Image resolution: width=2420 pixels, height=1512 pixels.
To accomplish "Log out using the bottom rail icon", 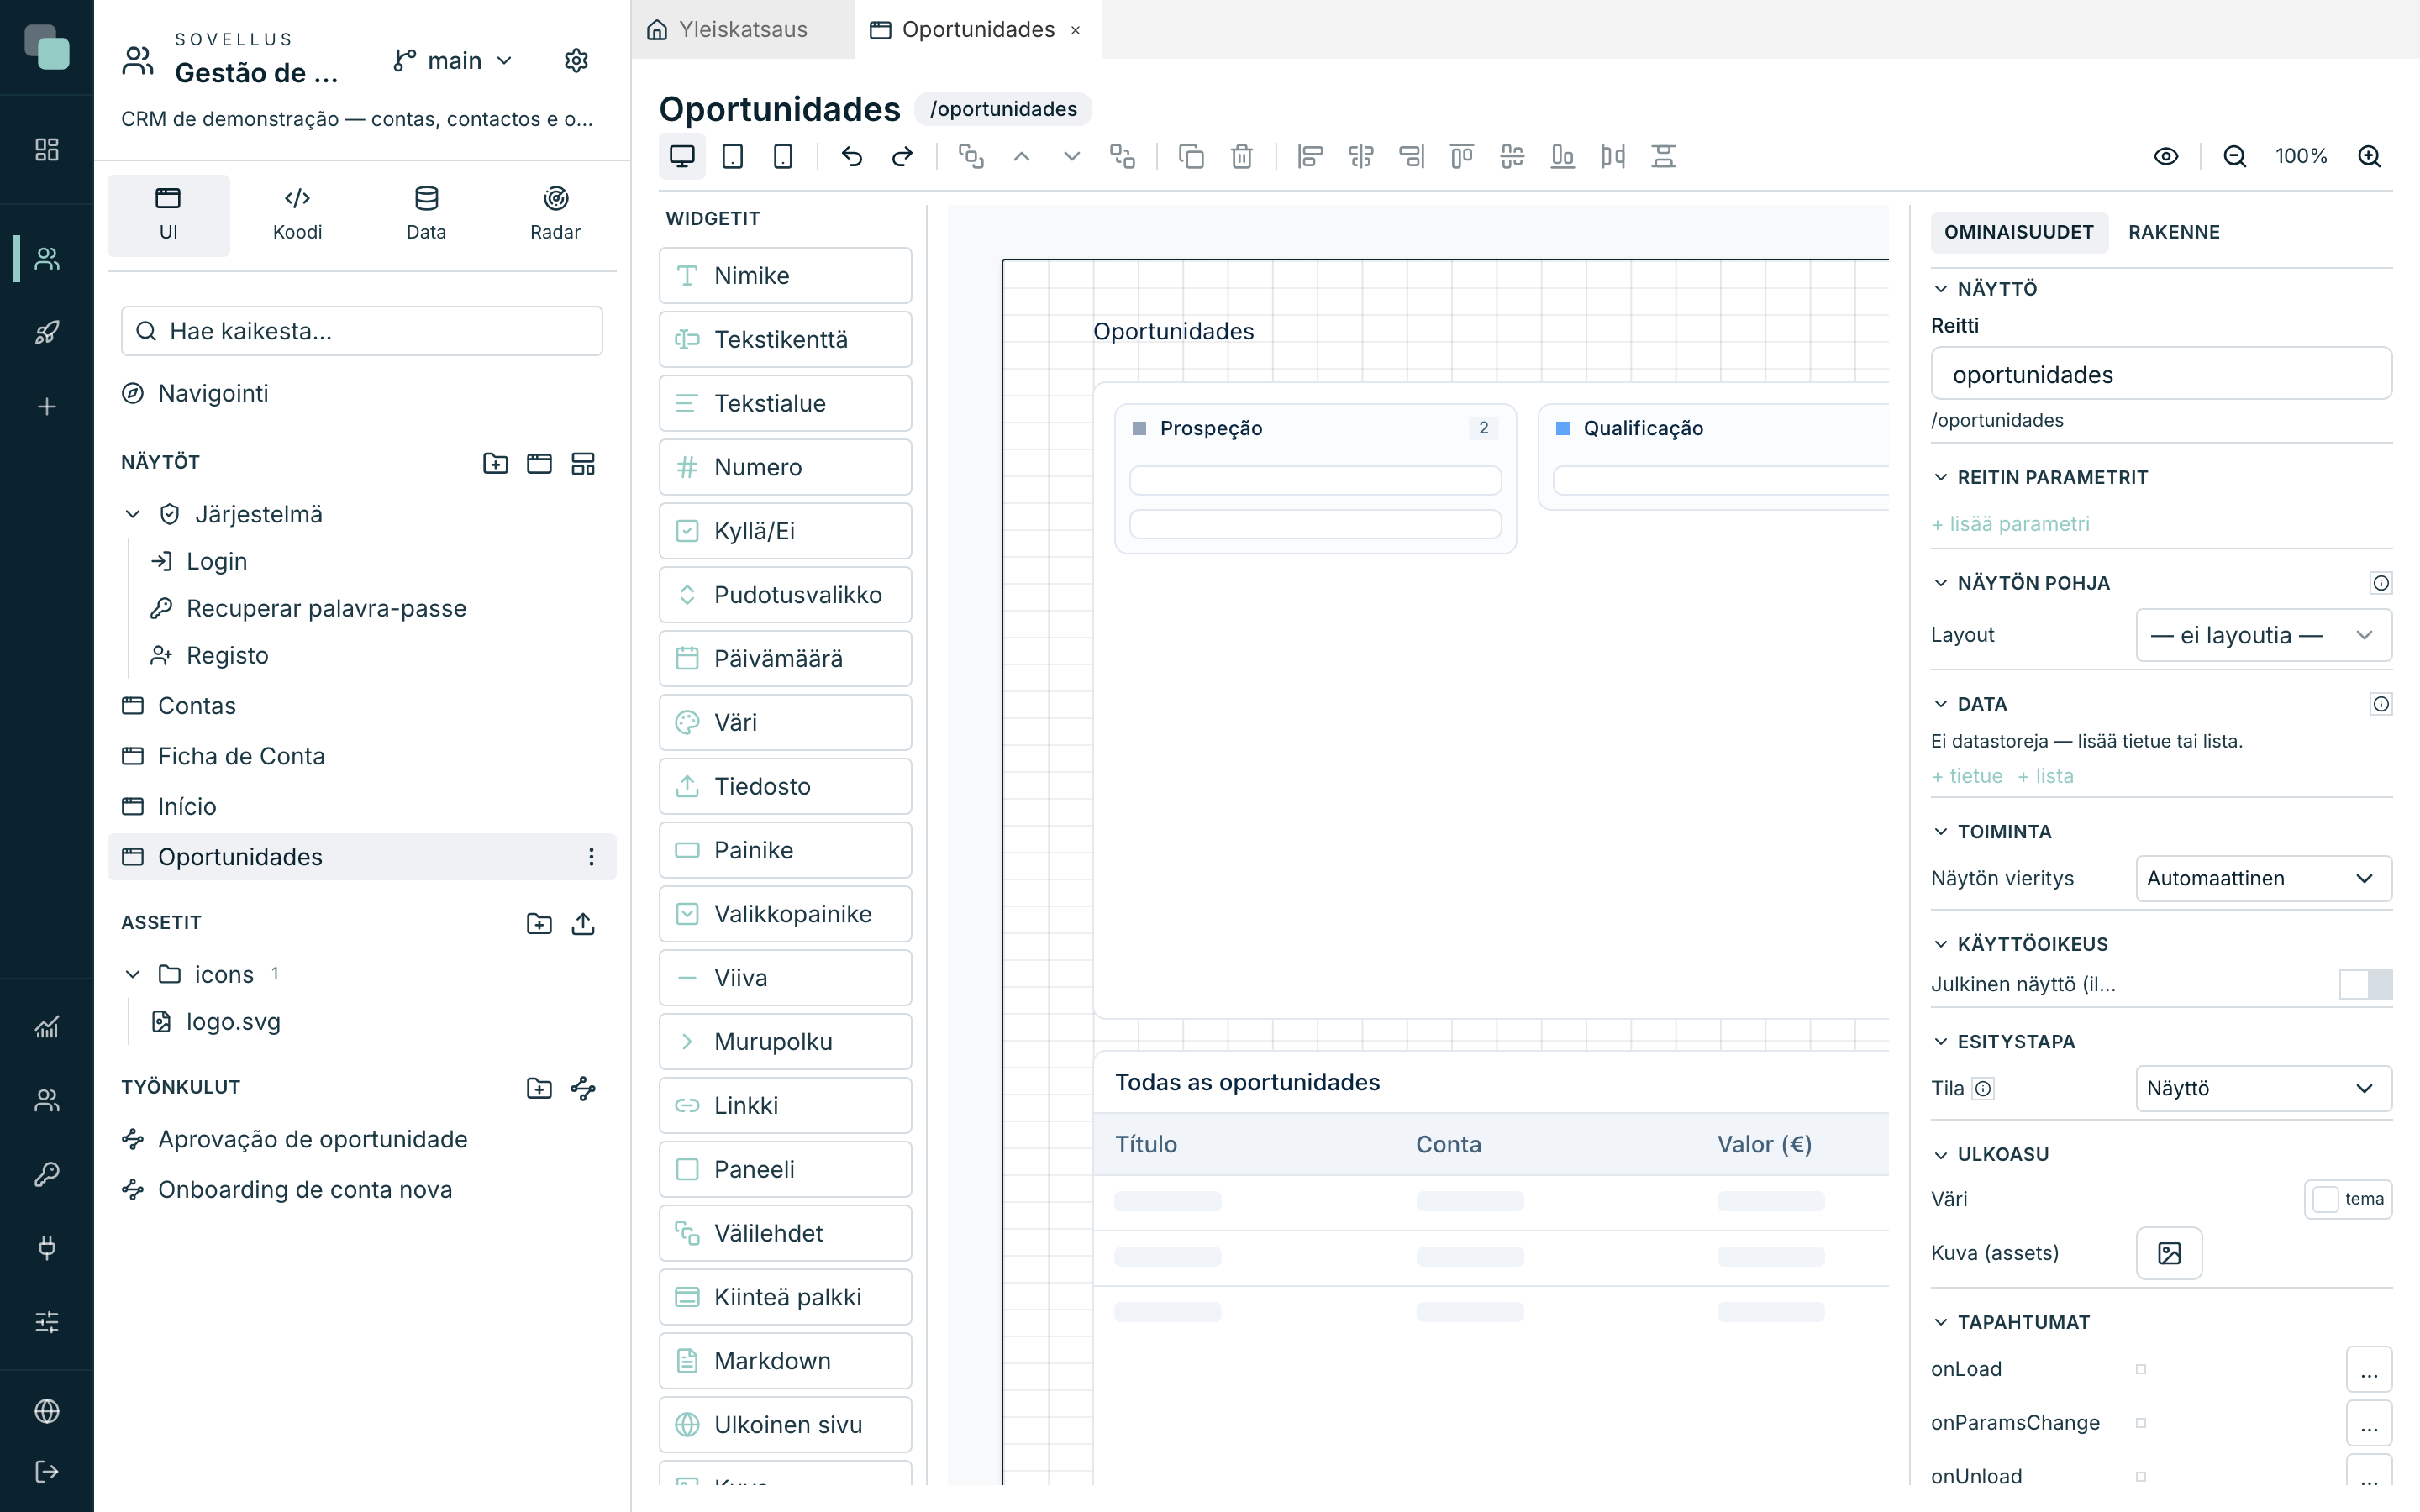I will [47, 1471].
